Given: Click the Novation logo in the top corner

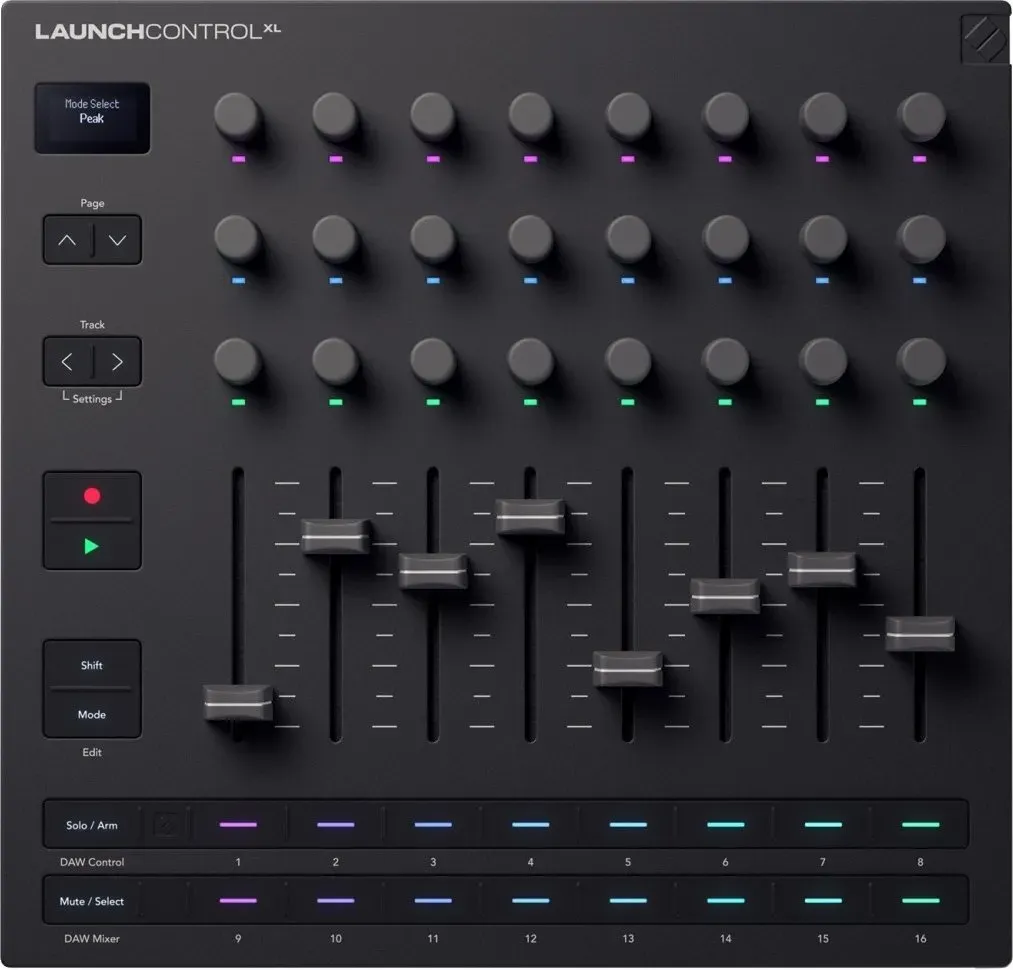Looking at the screenshot, I should click(x=985, y=37).
